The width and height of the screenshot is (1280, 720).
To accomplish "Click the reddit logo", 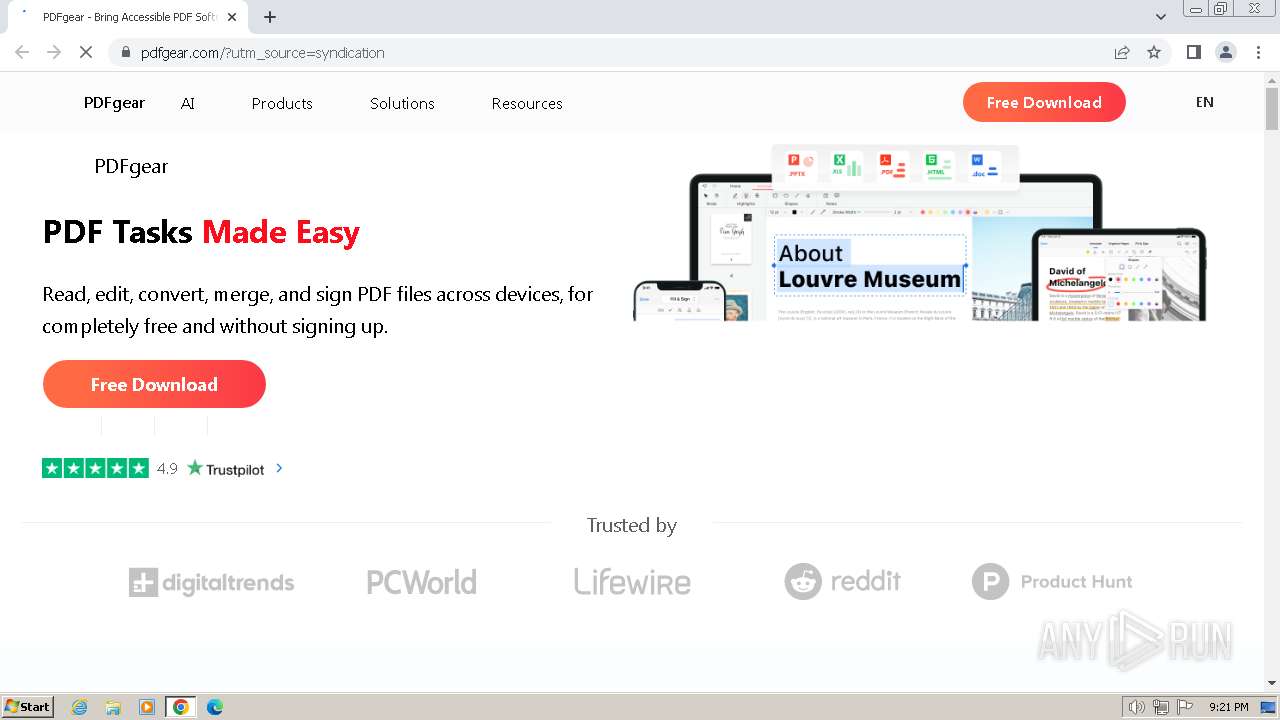I will click(x=842, y=581).
